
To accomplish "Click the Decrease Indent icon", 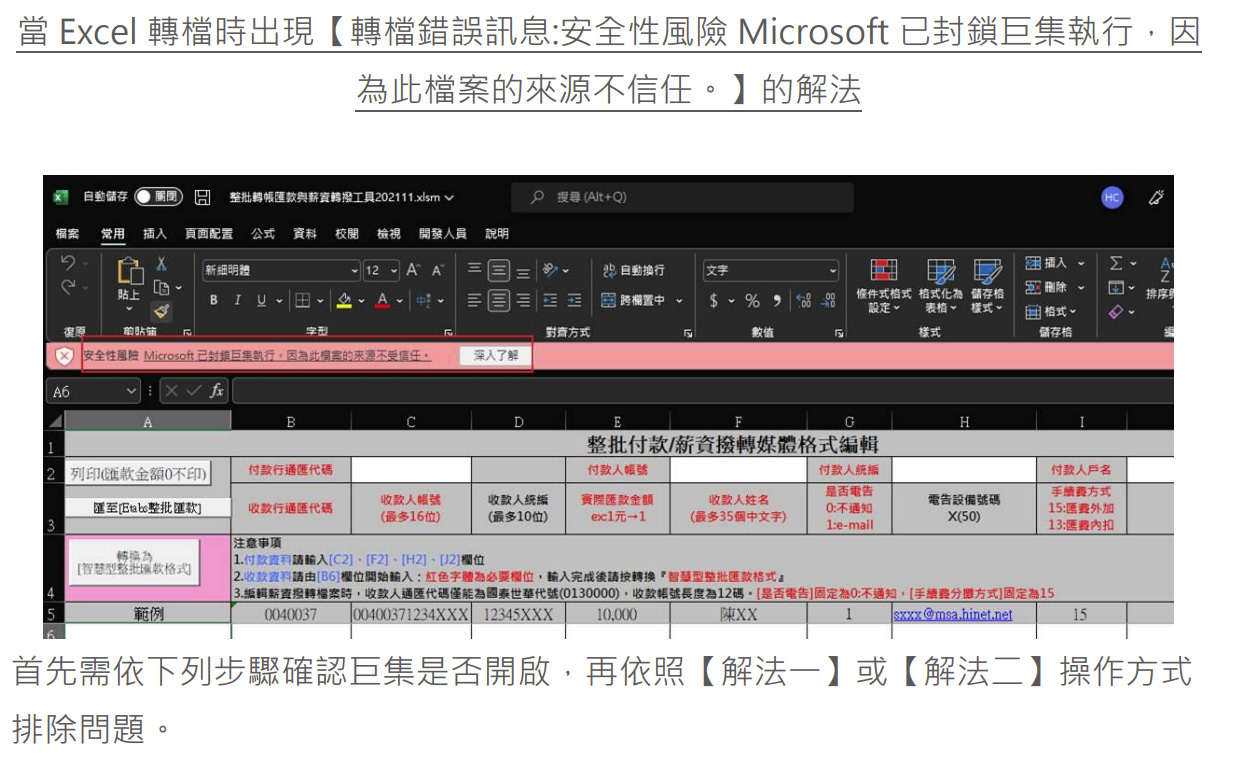I will (x=550, y=300).
